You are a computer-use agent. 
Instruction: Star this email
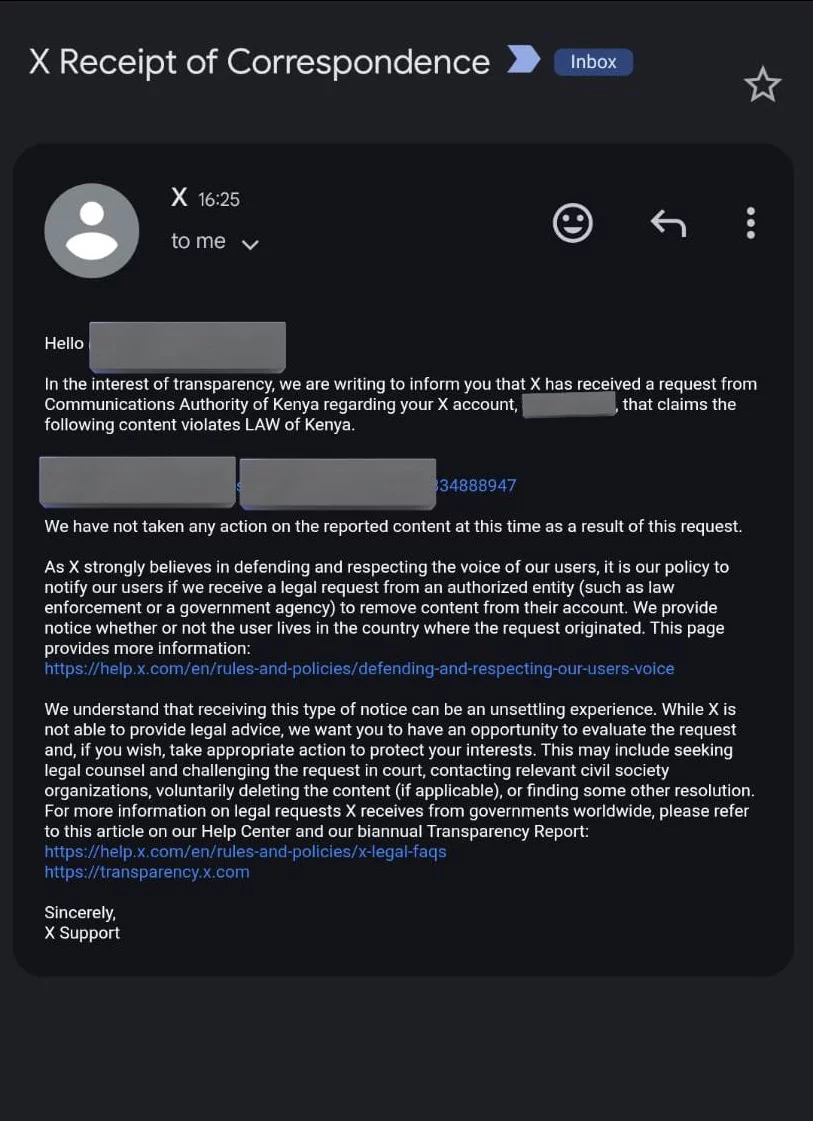[x=762, y=86]
